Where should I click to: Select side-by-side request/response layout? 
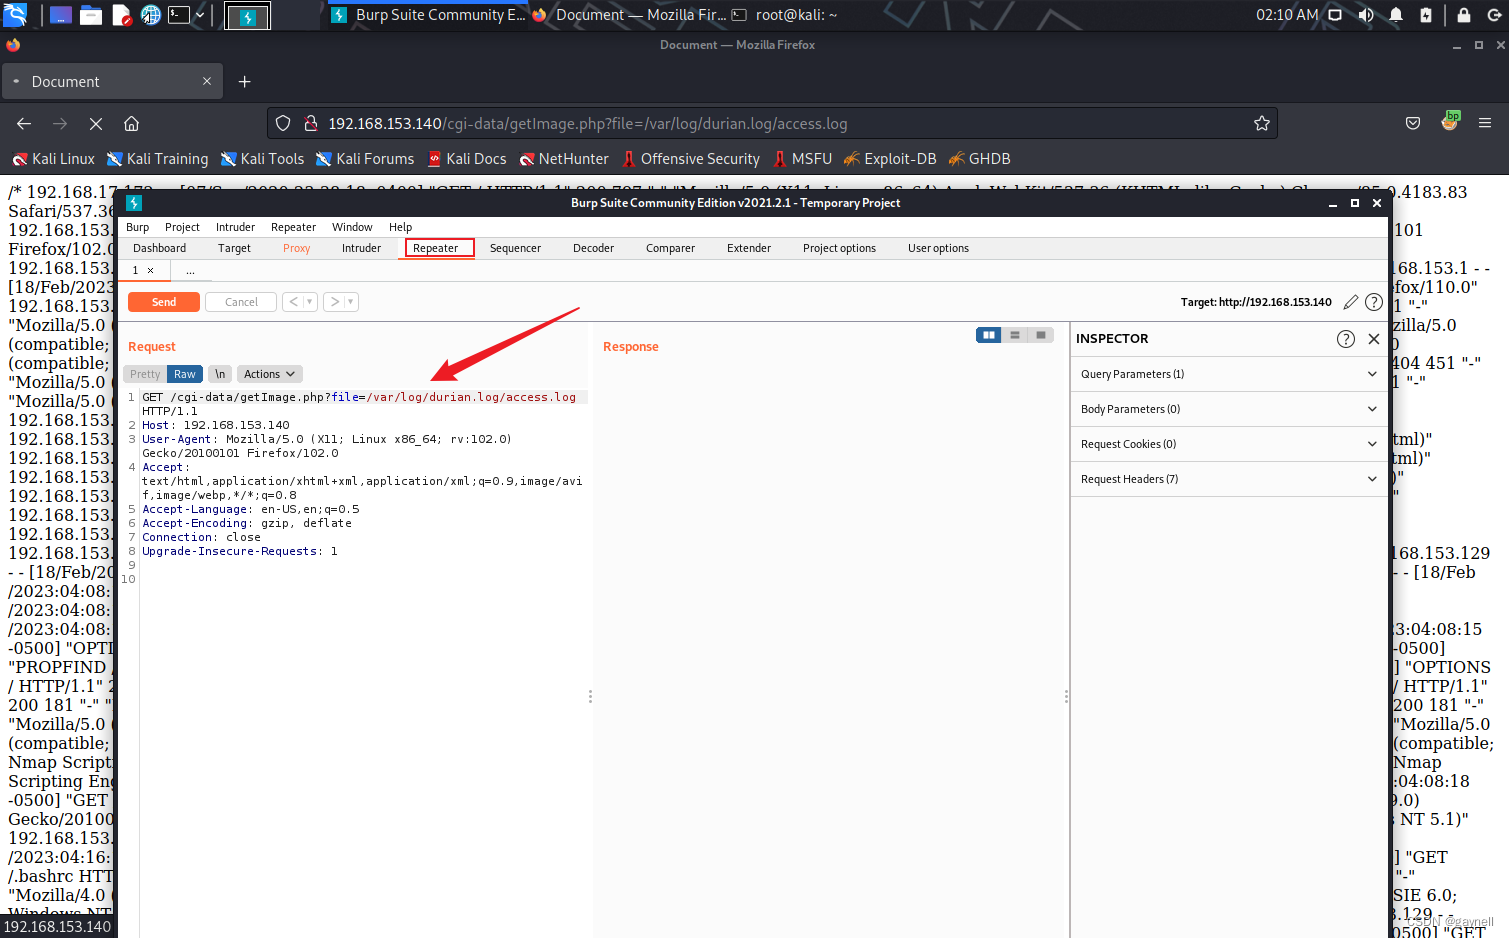click(x=988, y=335)
